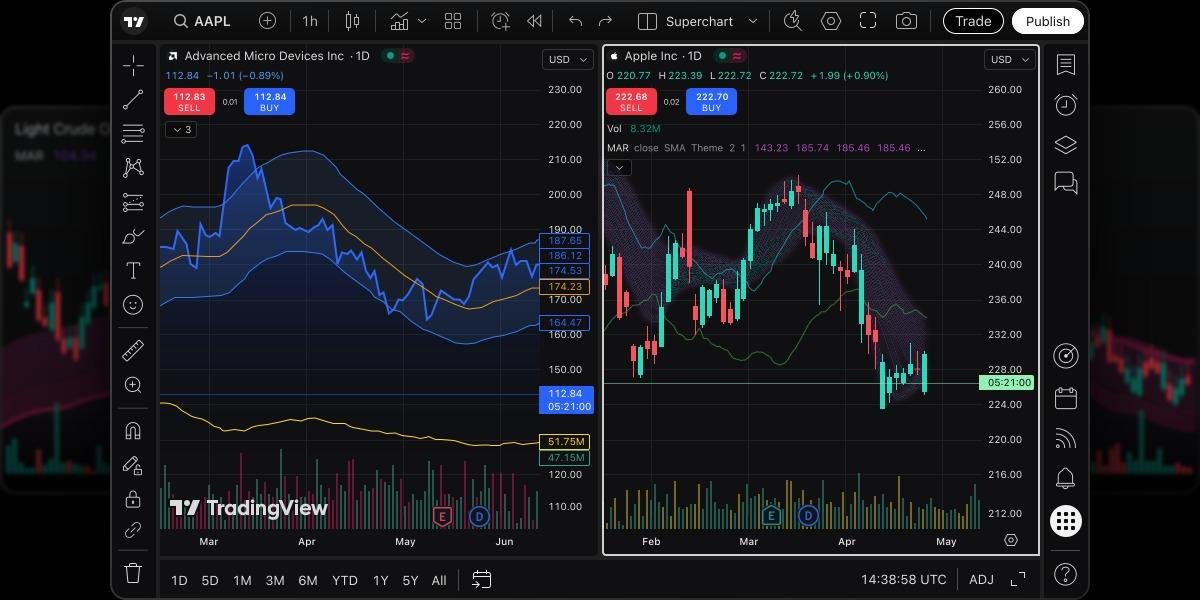Expand the 3 hidden indicators on AMD chart
1200x600 pixels.
(181, 130)
